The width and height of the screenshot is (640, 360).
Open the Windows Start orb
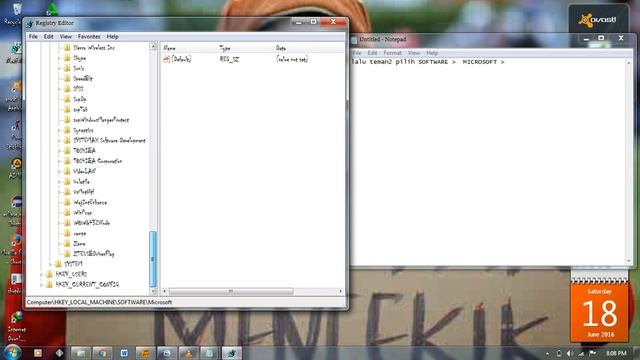[12, 353]
